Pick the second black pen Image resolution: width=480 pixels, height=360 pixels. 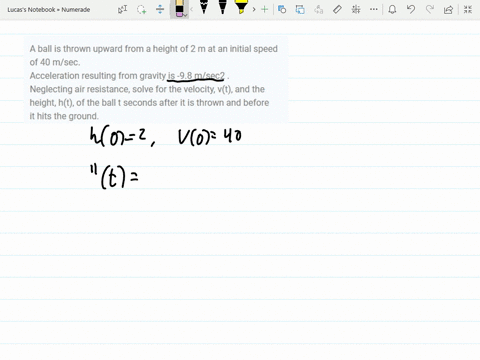[x=222, y=7]
